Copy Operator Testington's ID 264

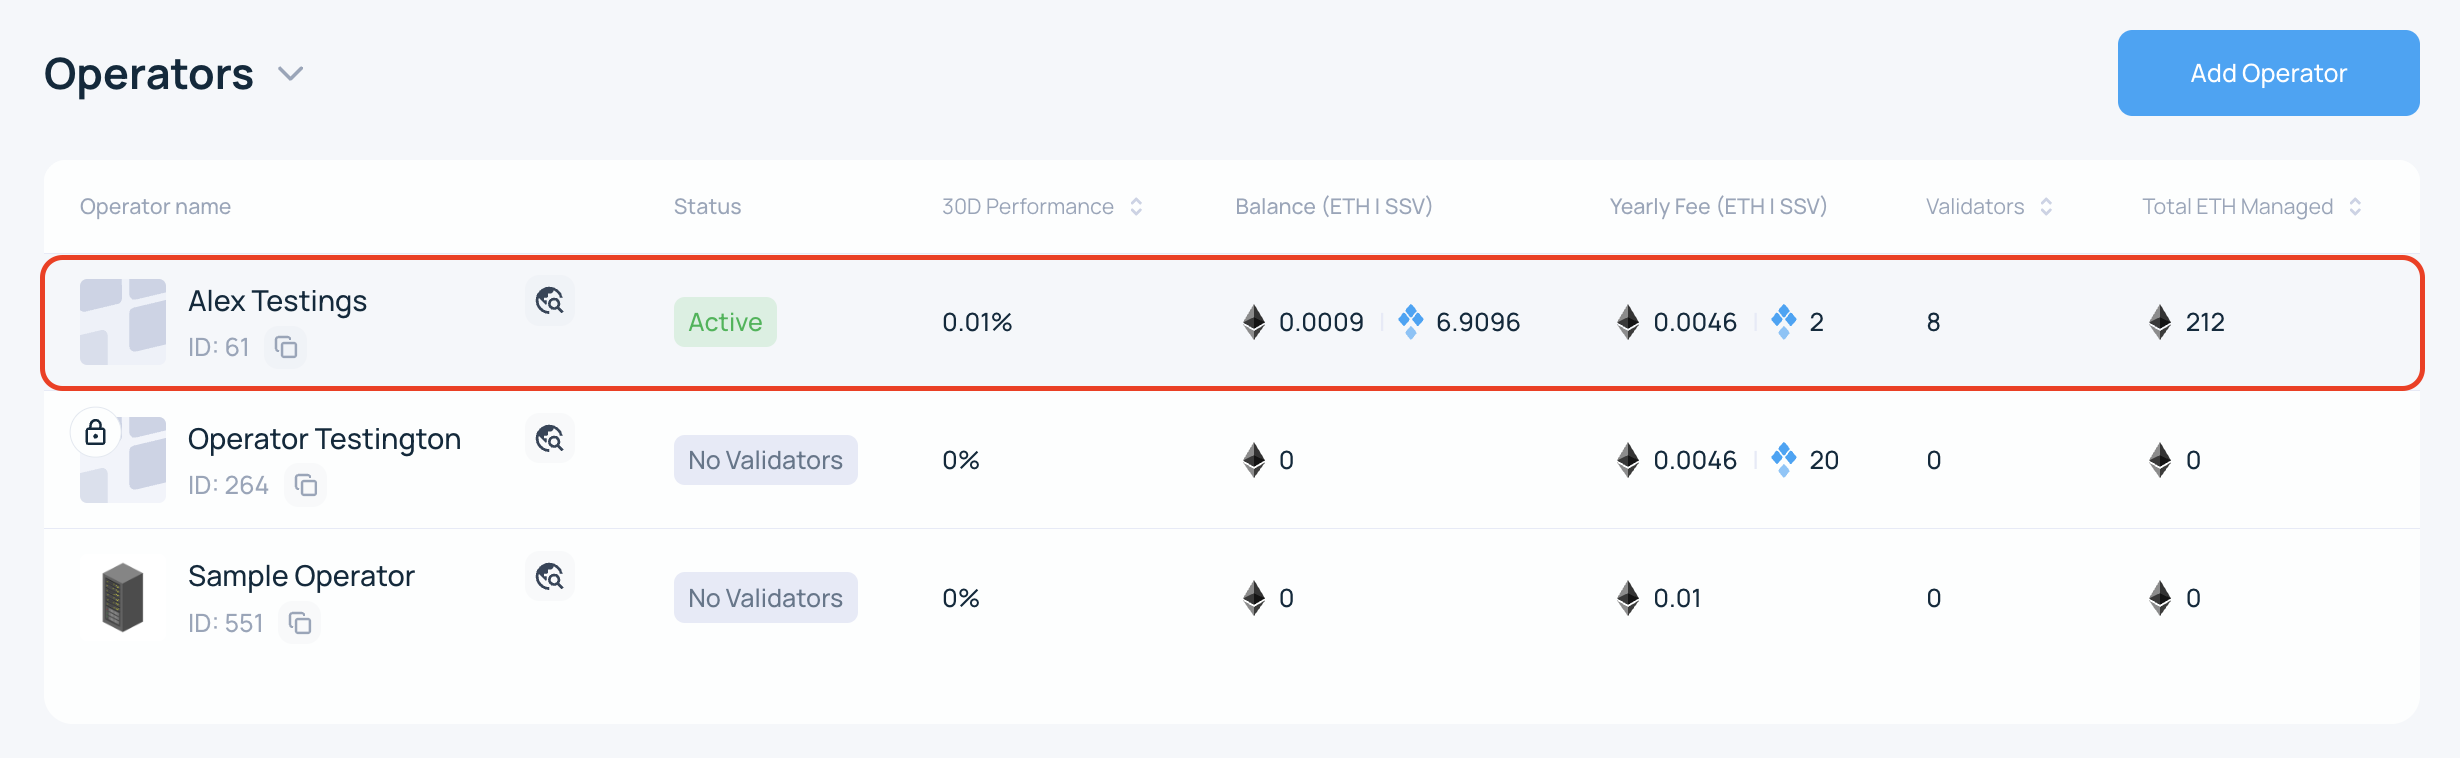pos(306,485)
